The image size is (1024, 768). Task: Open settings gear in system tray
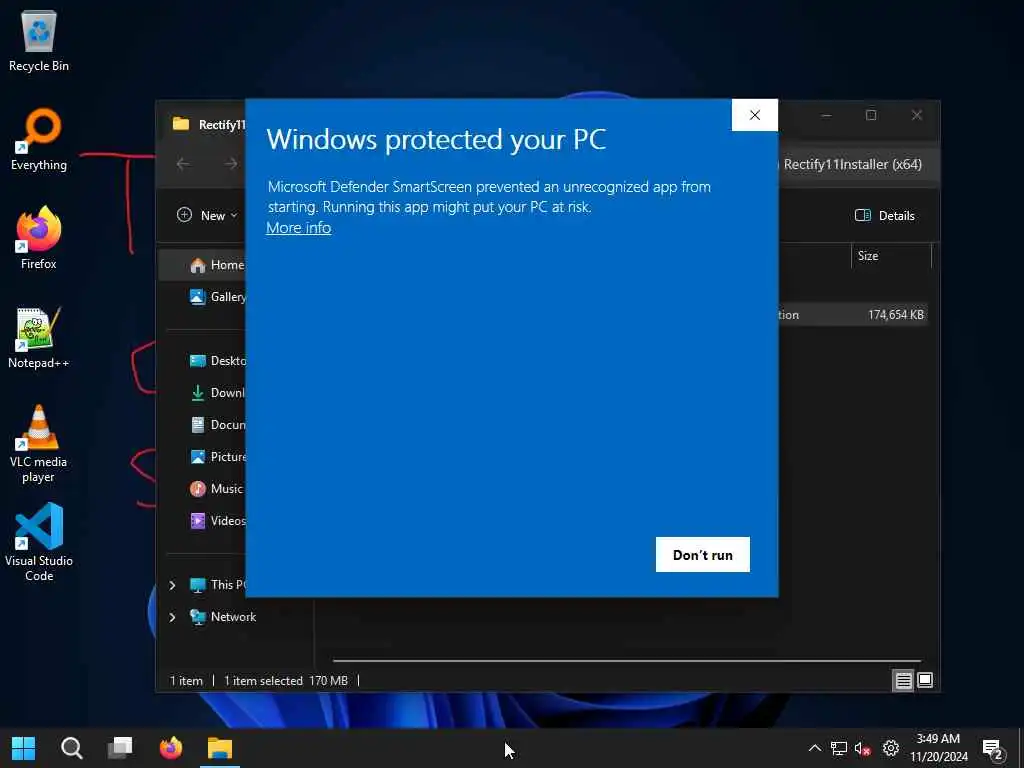891,748
